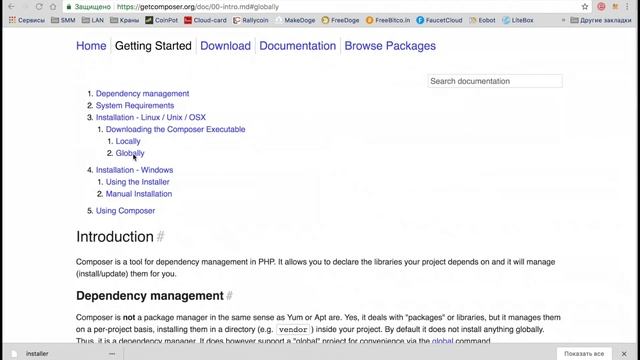Image resolution: width=640 pixels, height=360 pixels.
Task: Open the installer download options menu
Action: [112, 354]
